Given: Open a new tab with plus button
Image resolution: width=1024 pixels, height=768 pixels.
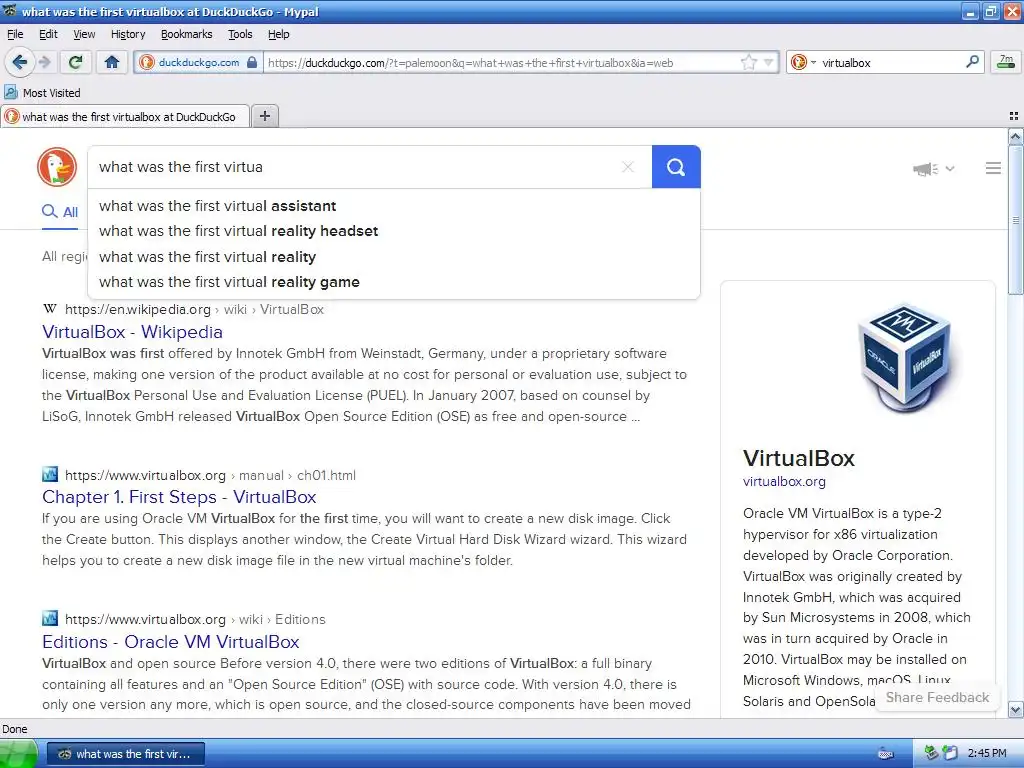Looking at the screenshot, I should click(x=264, y=116).
